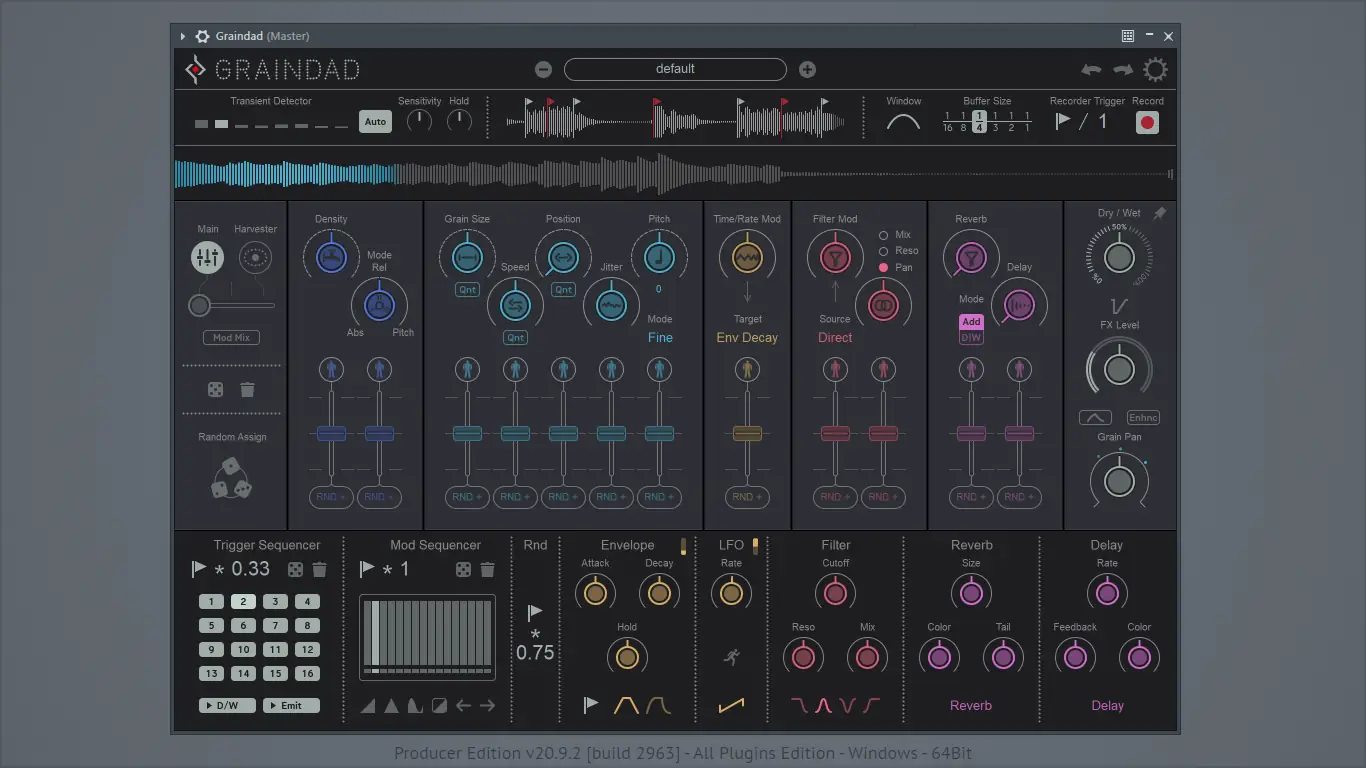1366x768 pixels.
Task: Click the dice icon in the Random Assign panel
Action: 231,479
